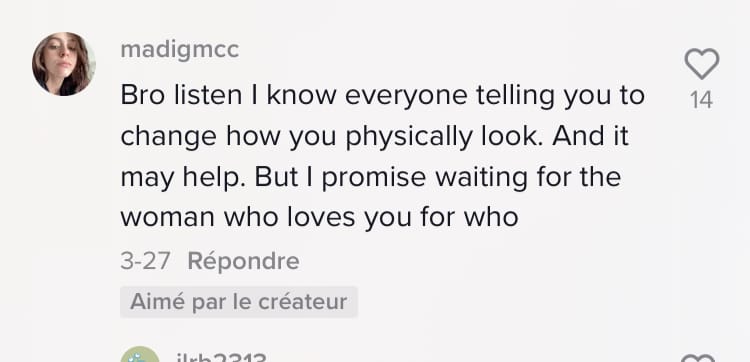The height and width of the screenshot is (362, 750).
Task: Open the green avatar of the next commenter
Action: [140, 356]
